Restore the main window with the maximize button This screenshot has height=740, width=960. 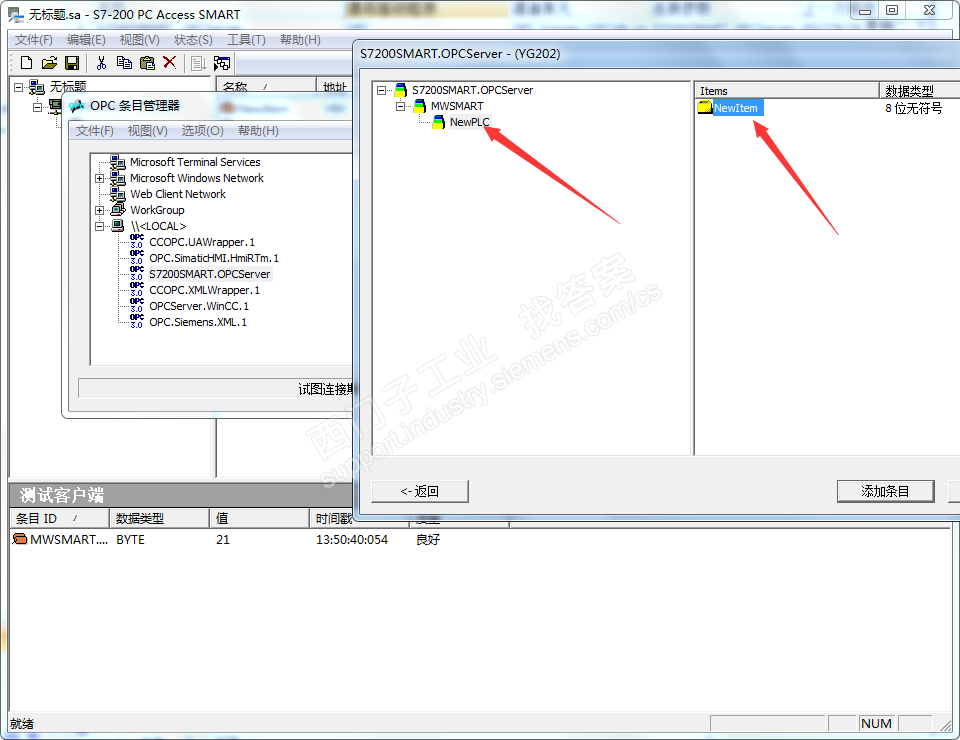click(892, 10)
